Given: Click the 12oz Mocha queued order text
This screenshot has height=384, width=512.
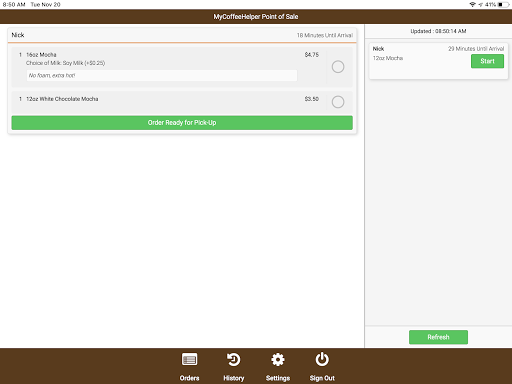Looking at the screenshot, I should coord(388,58).
